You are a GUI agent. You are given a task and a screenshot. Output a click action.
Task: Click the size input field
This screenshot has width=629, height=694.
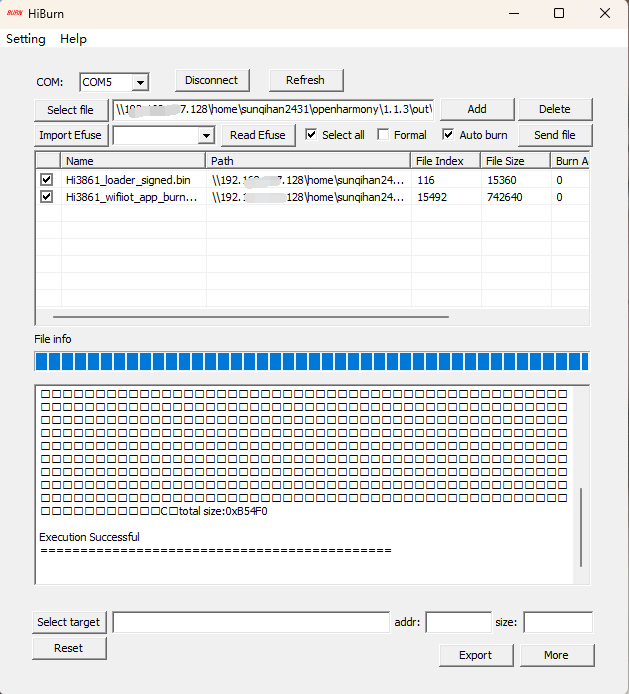[x=558, y=622]
